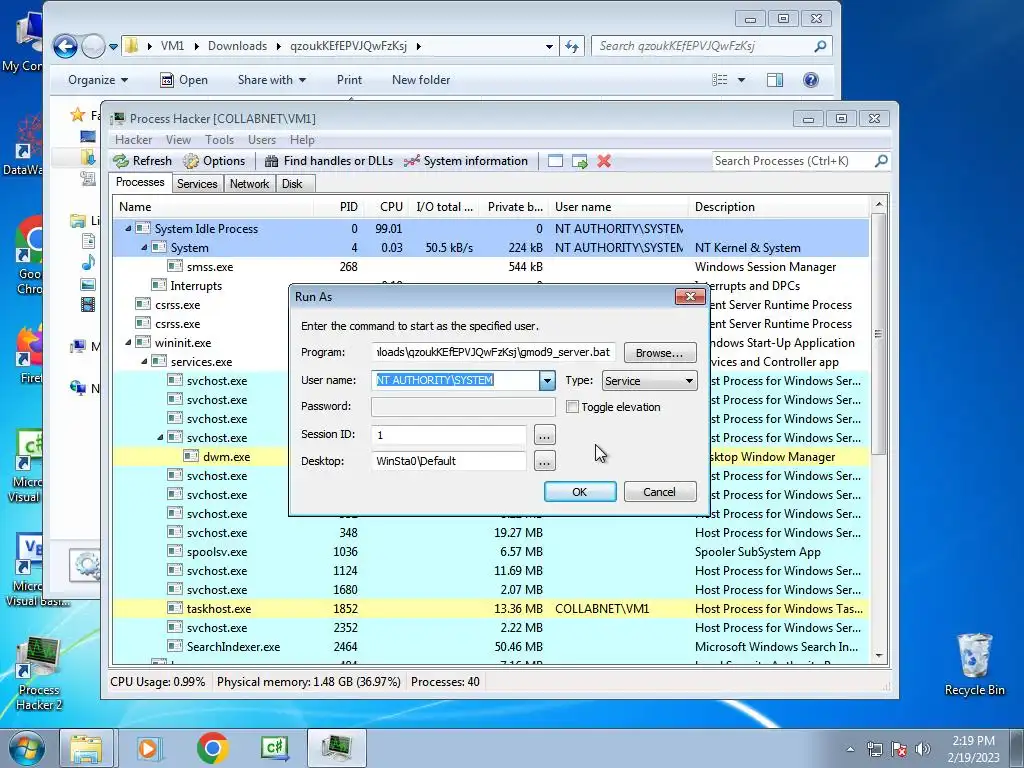This screenshot has width=1024, height=768.
Task: Click the Session ID input field
Action: coord(449,435)
